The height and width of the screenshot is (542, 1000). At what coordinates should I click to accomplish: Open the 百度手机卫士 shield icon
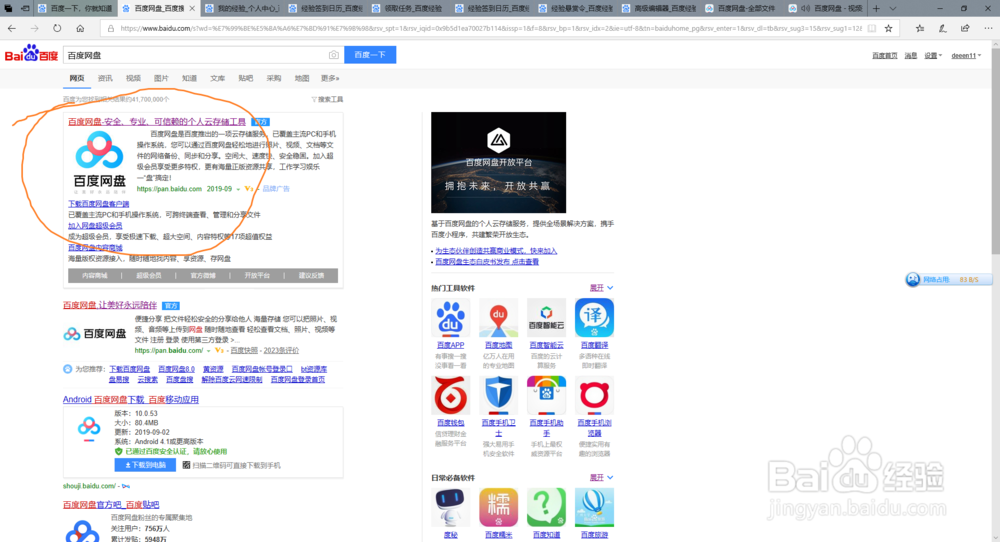[498, 395]
